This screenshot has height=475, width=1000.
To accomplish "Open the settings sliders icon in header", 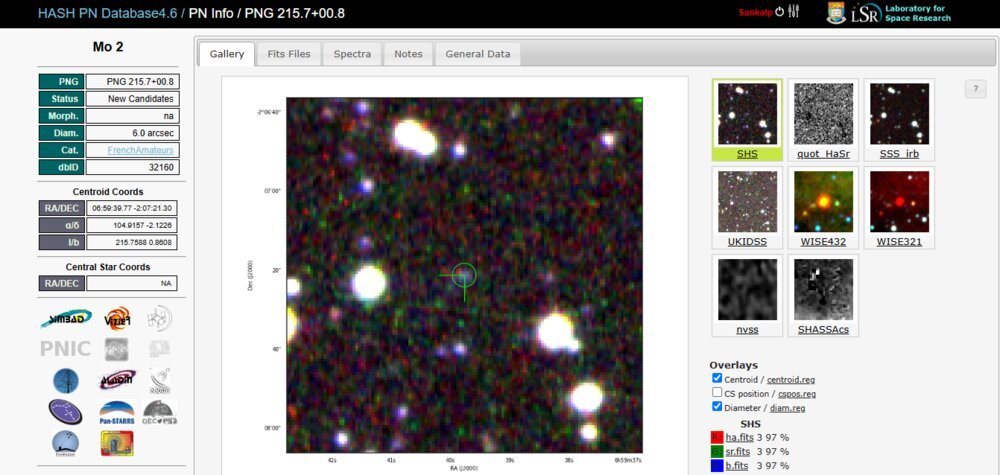I will (x=793, y=11).
